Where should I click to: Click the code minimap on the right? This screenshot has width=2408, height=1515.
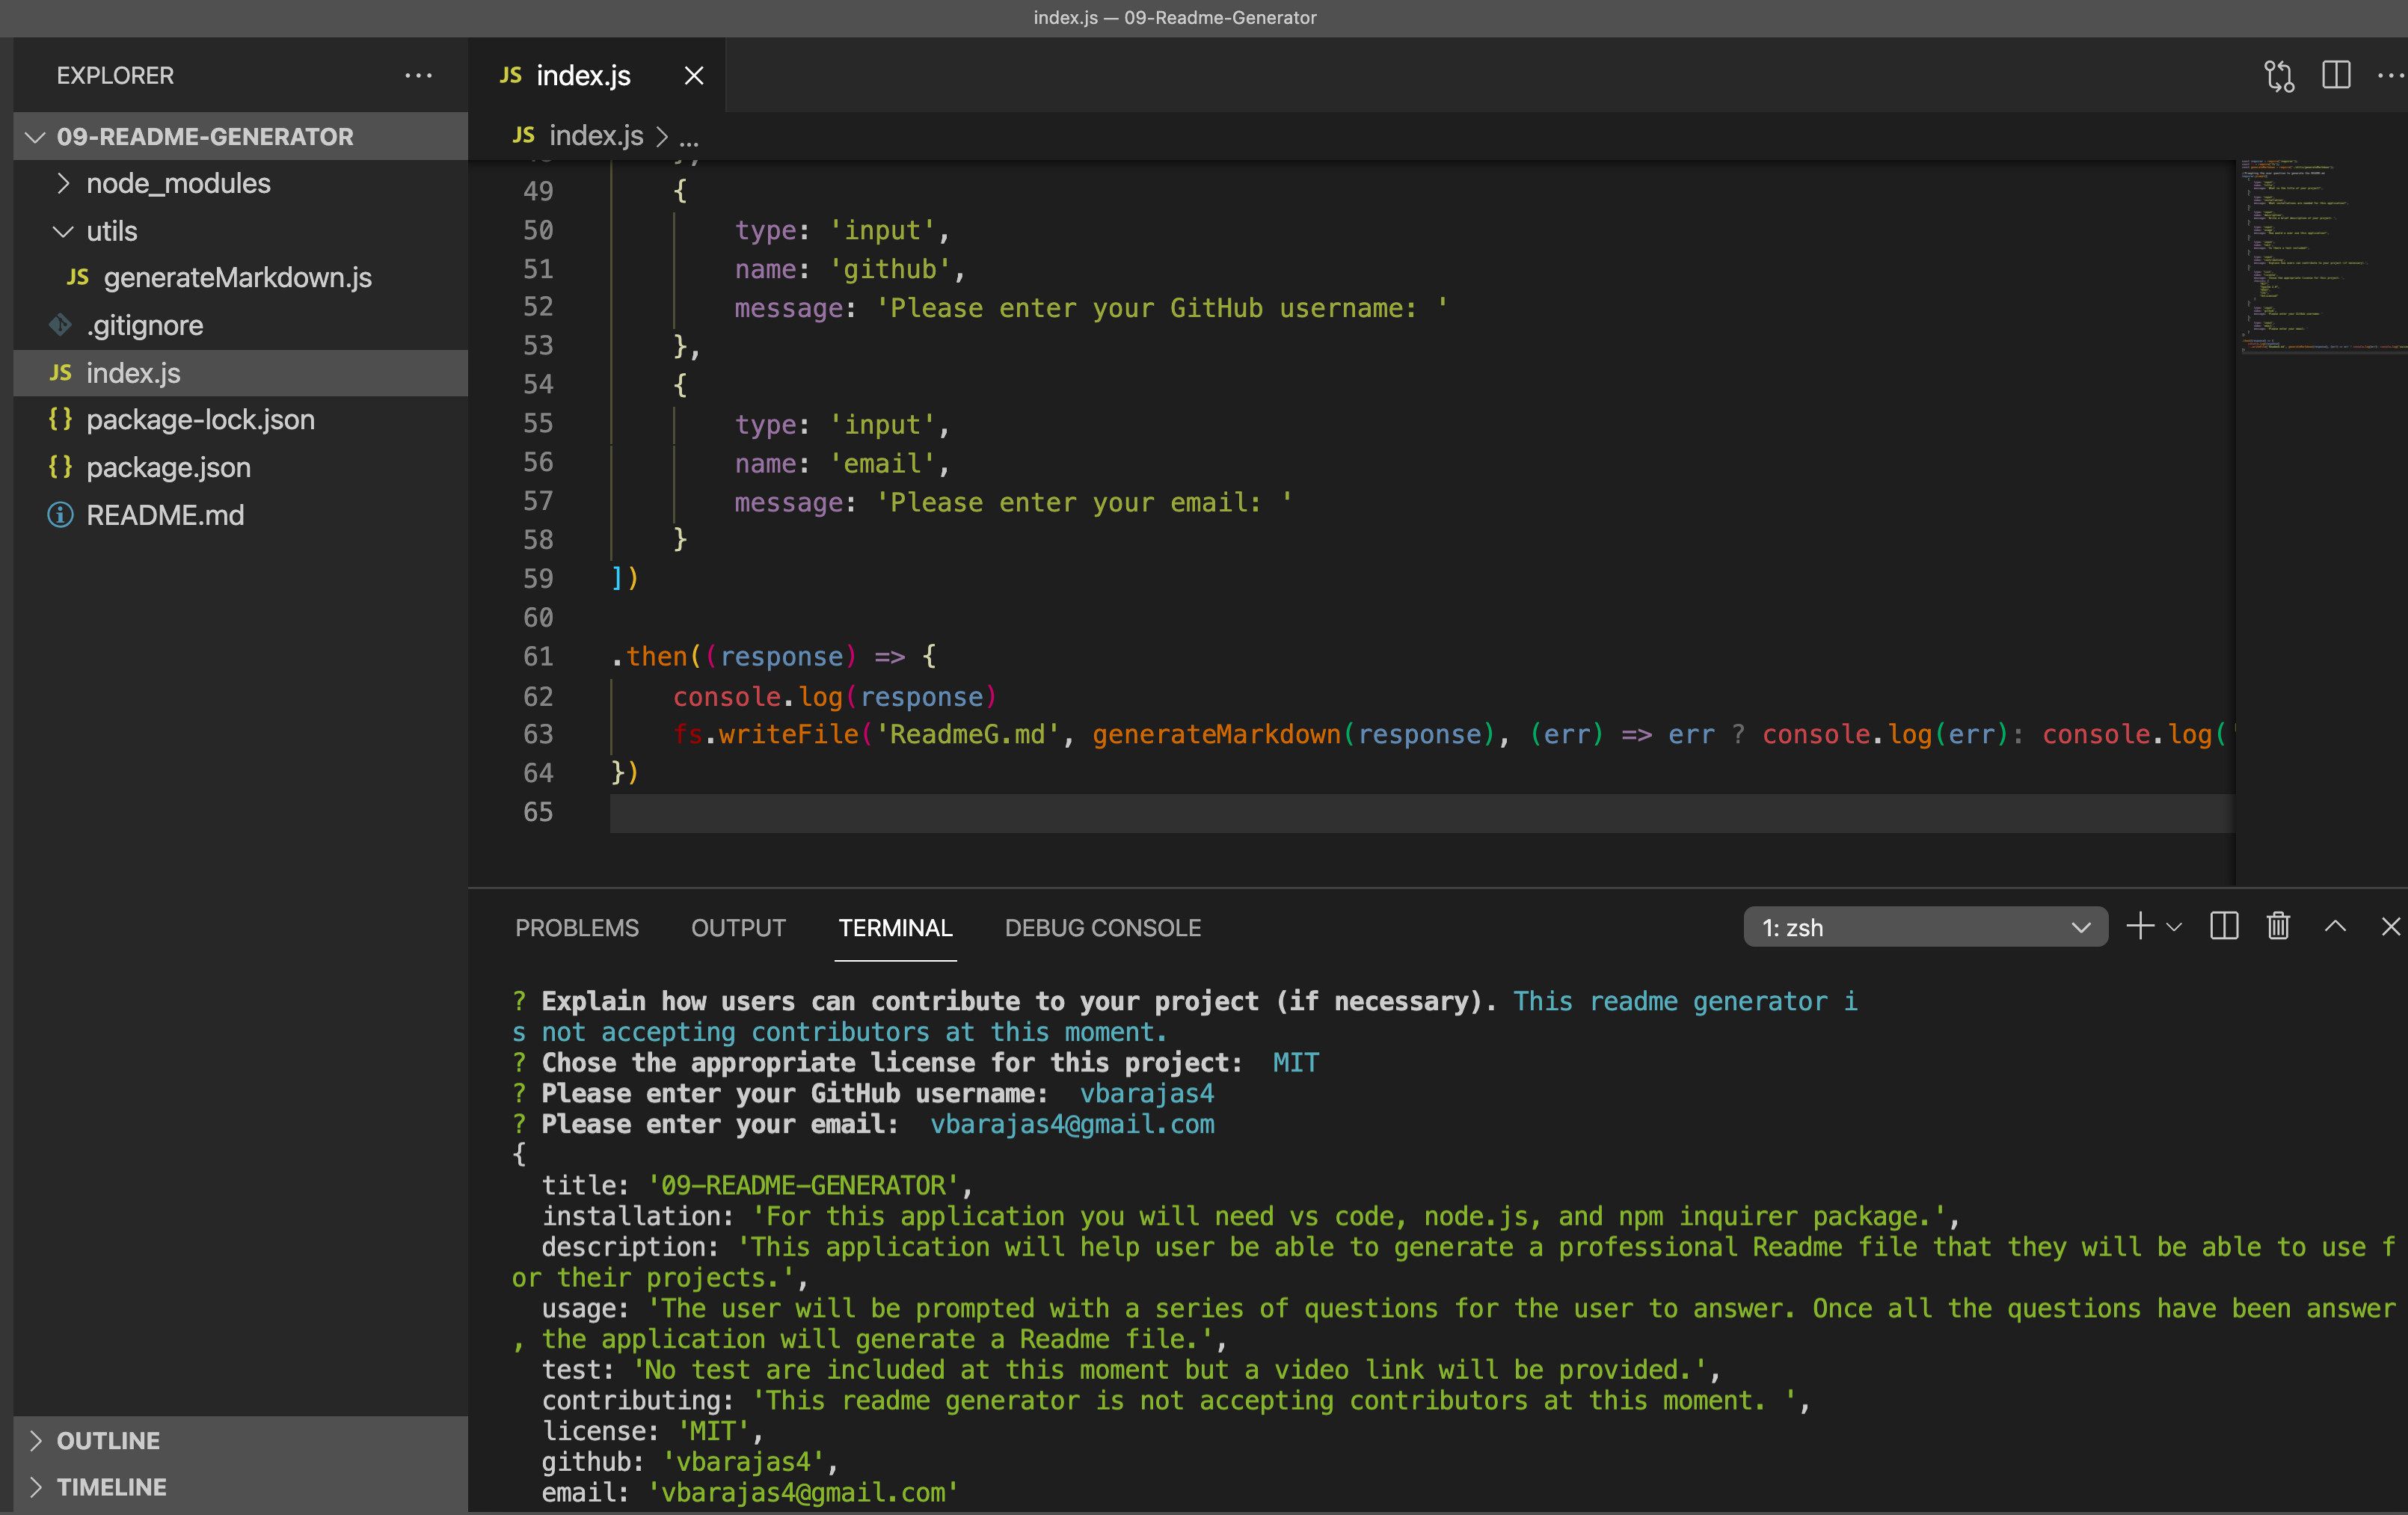(2318, 255)
